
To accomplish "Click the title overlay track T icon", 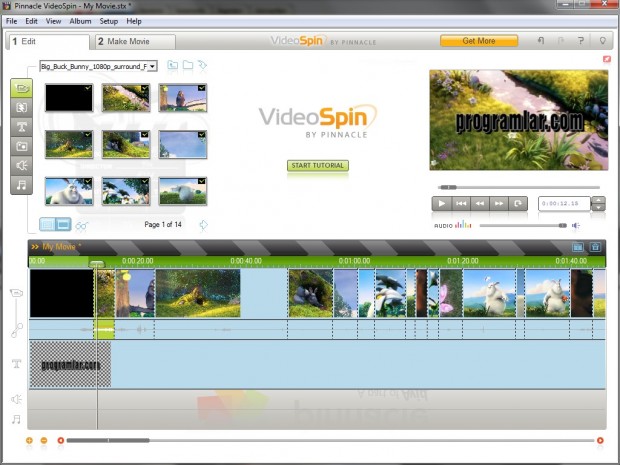I will [x=16, y=363].
